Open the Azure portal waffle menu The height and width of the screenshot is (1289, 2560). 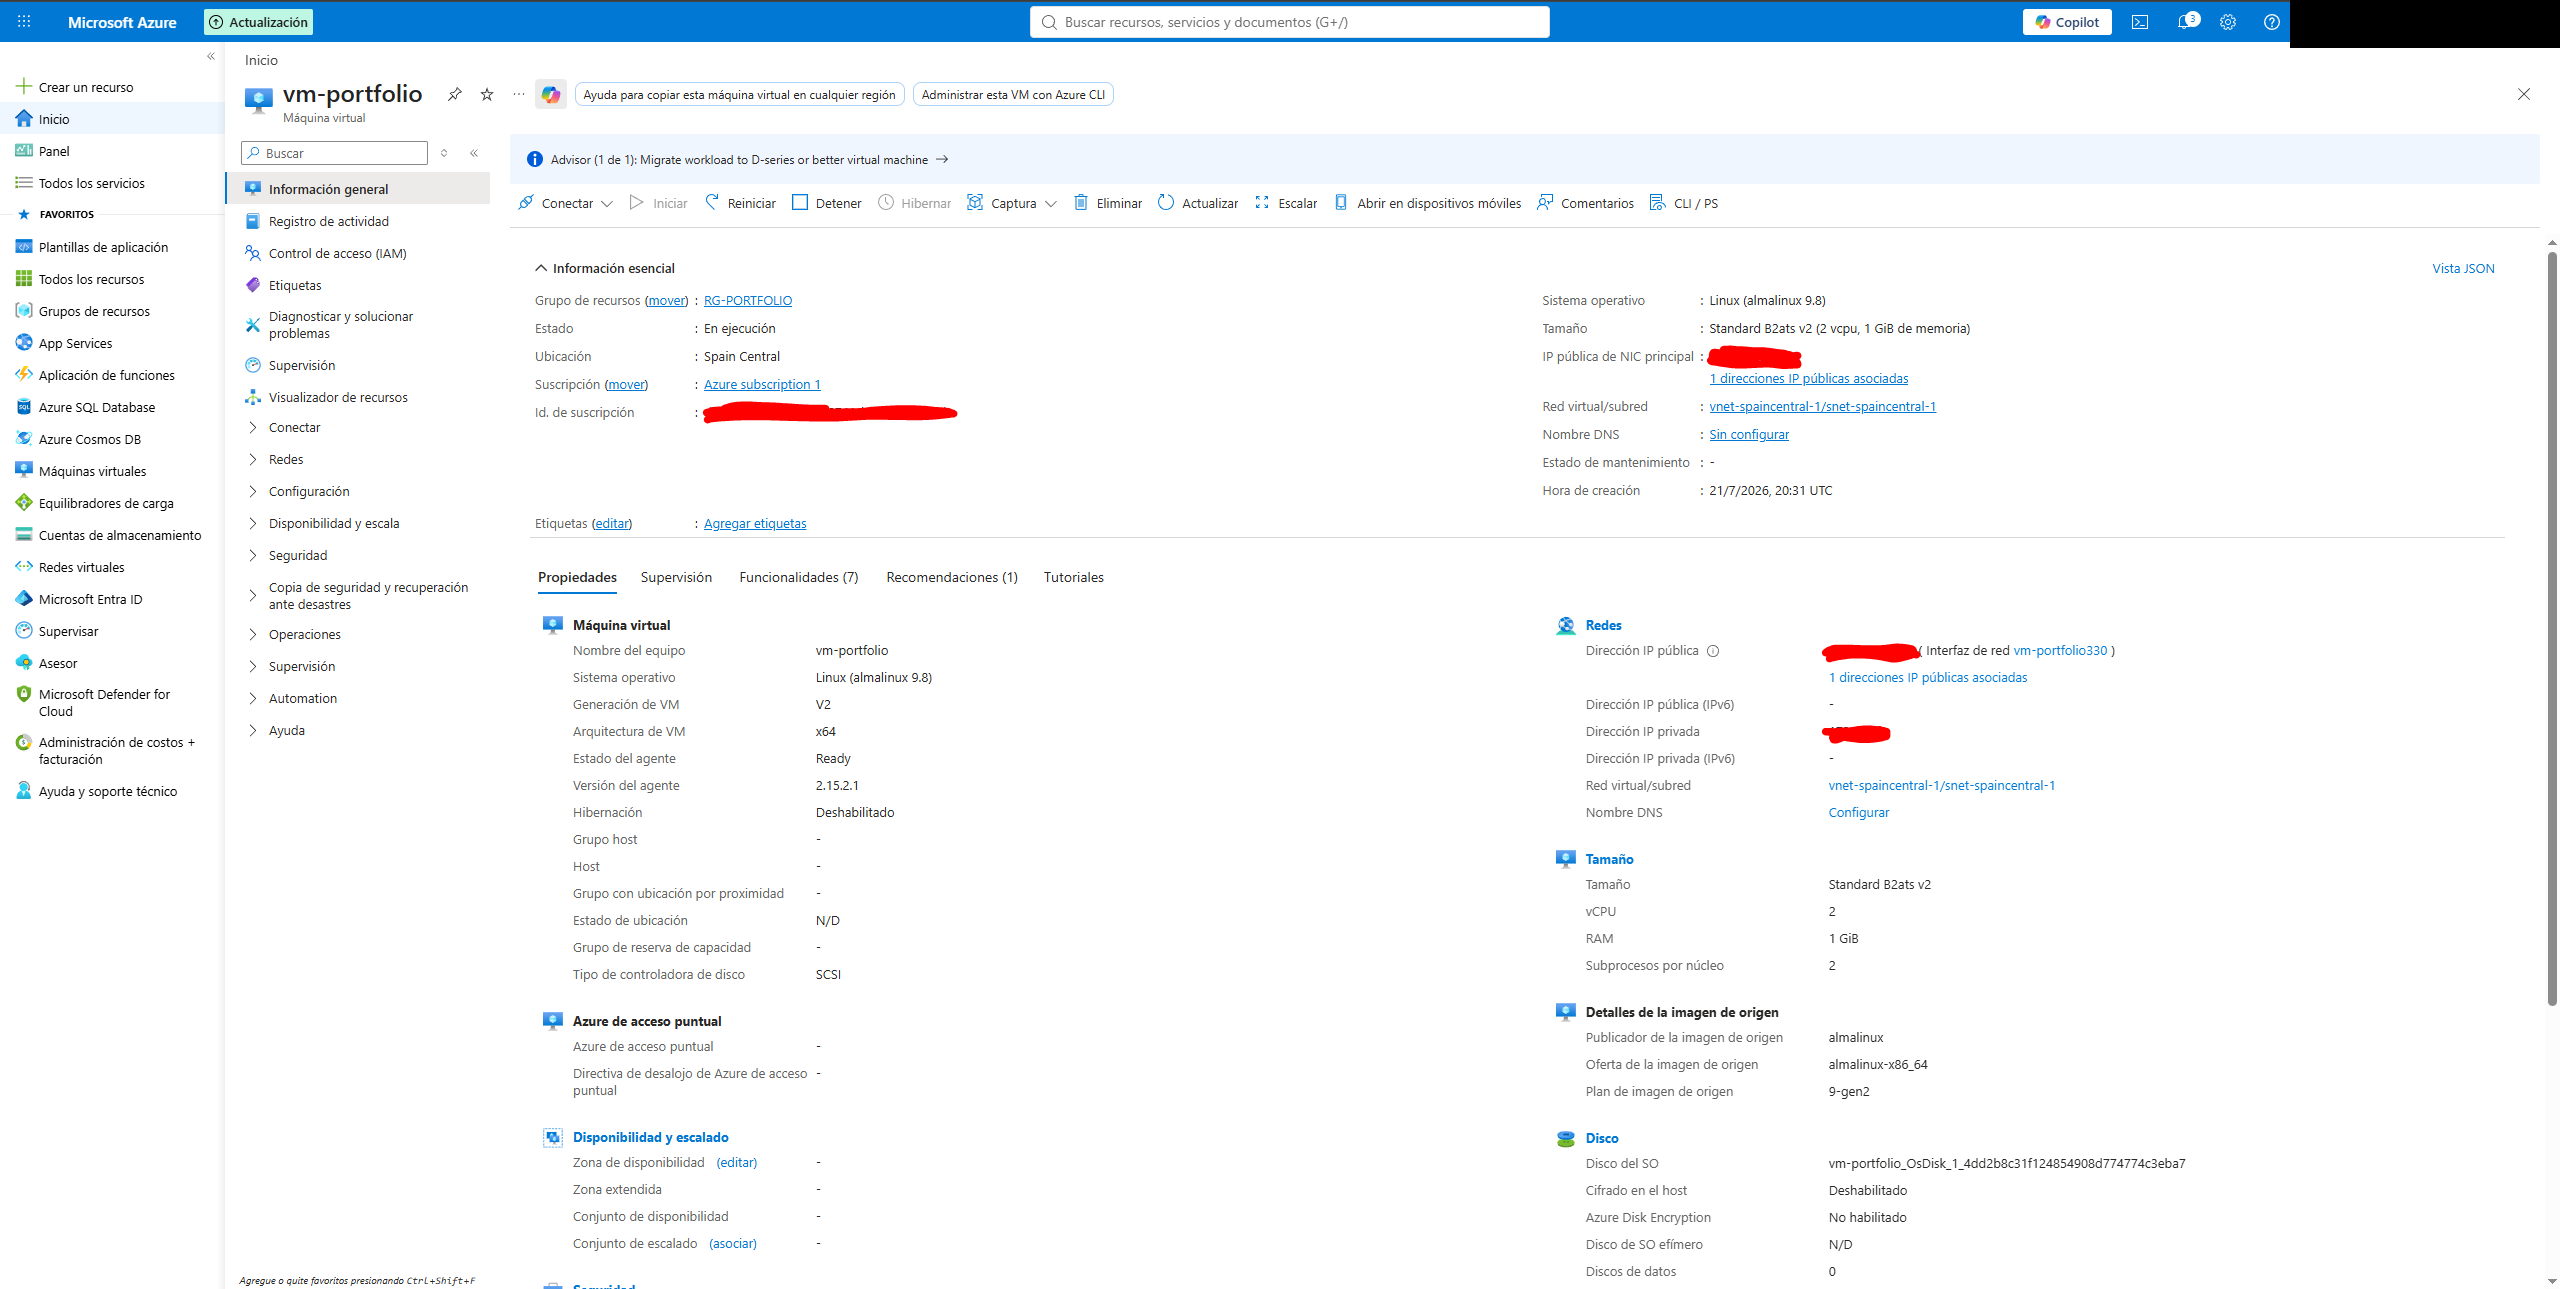pos(24,21)
